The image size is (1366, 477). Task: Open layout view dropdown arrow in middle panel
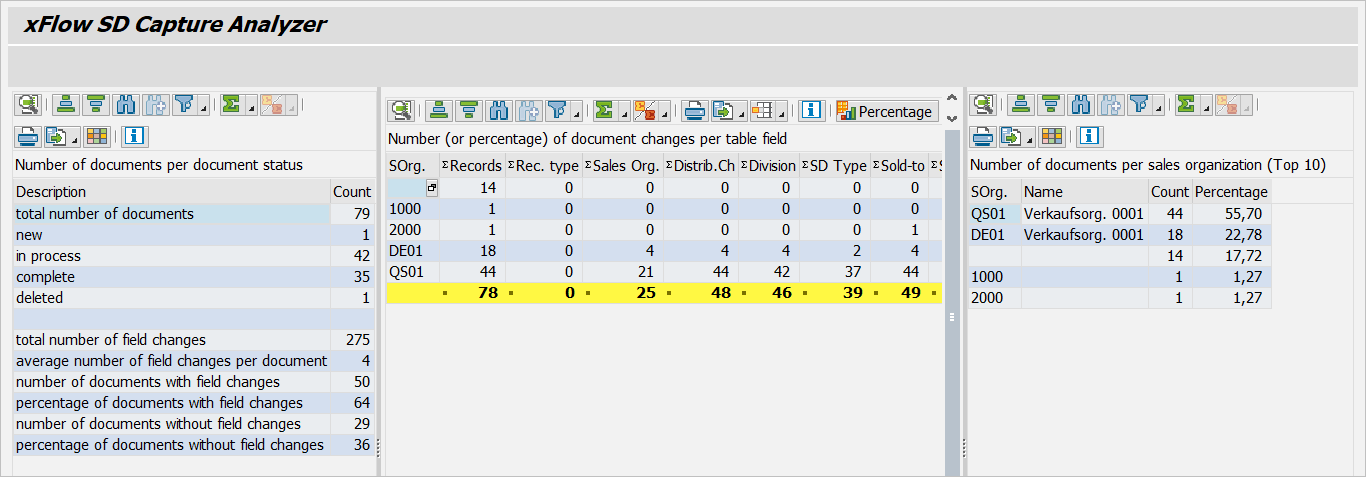pos(780,113)
